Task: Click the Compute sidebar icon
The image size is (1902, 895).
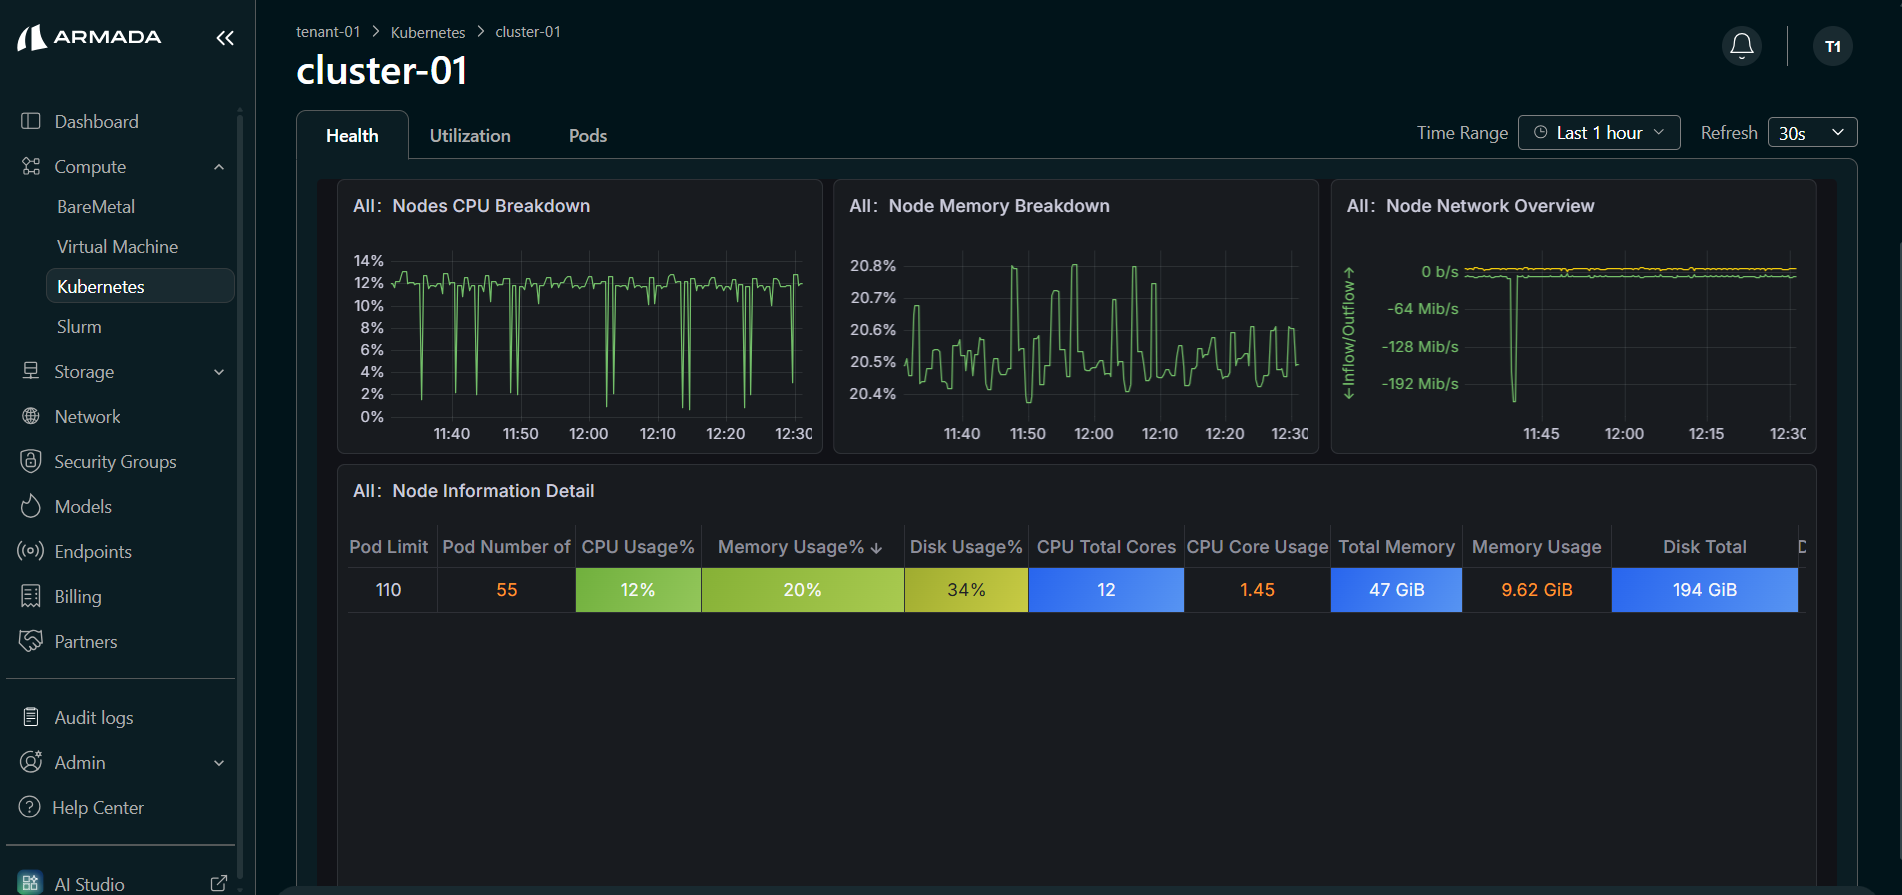Action: (x=31, y=166)
